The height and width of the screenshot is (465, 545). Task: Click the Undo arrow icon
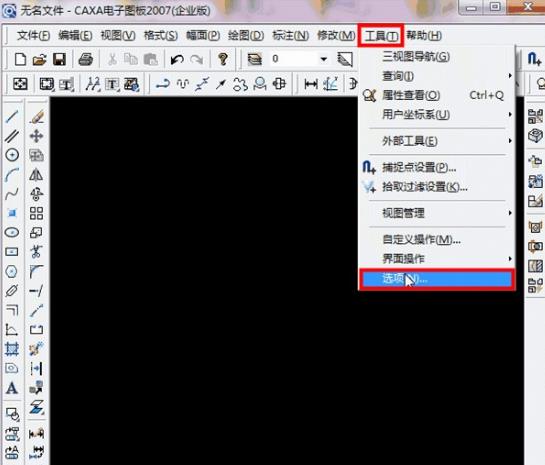click(177, 59)
